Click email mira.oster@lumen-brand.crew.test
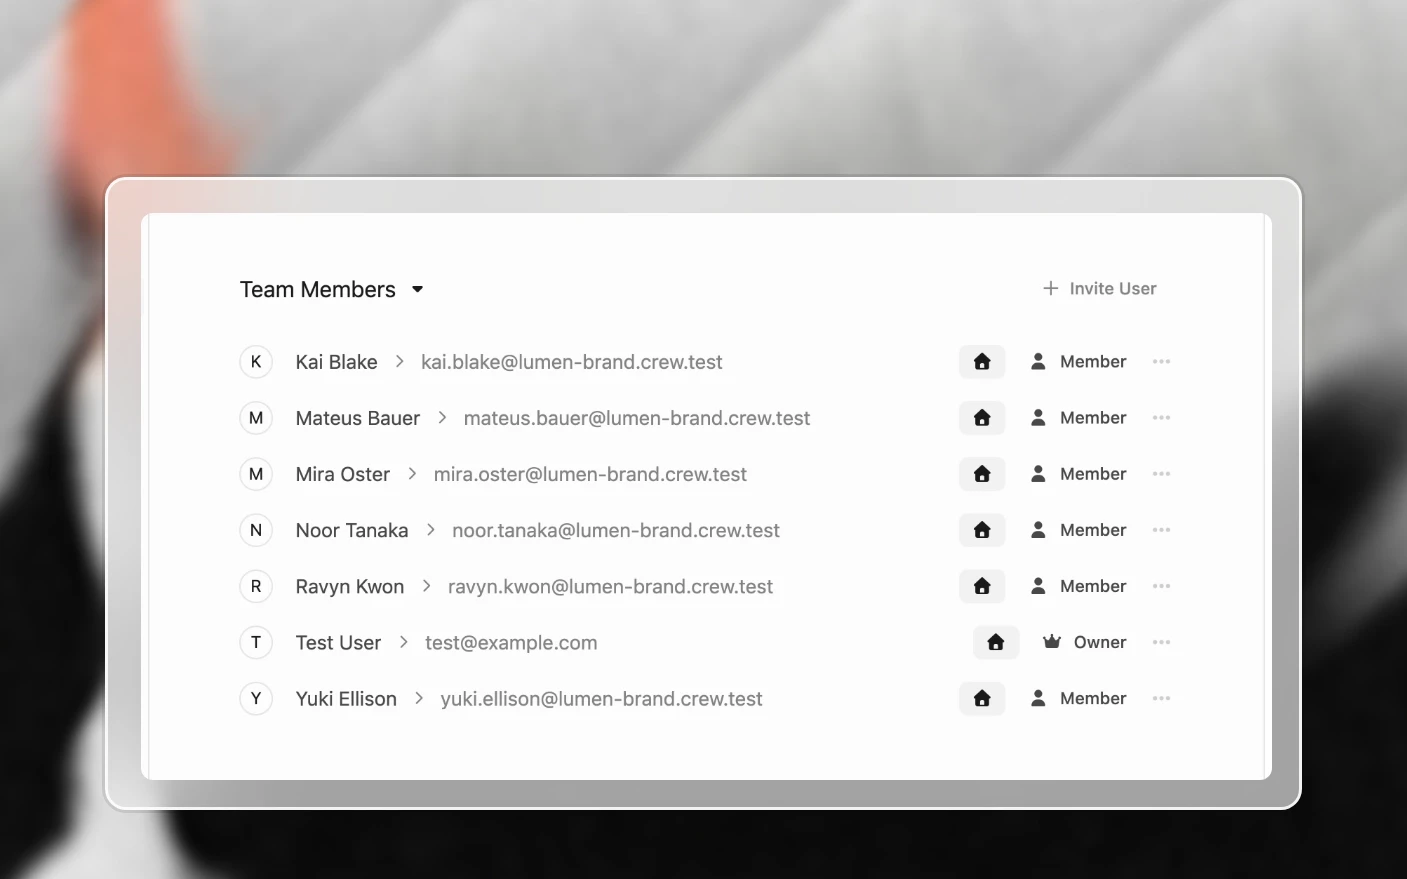This screenshot has width=1407, height=879. (590, 474)
